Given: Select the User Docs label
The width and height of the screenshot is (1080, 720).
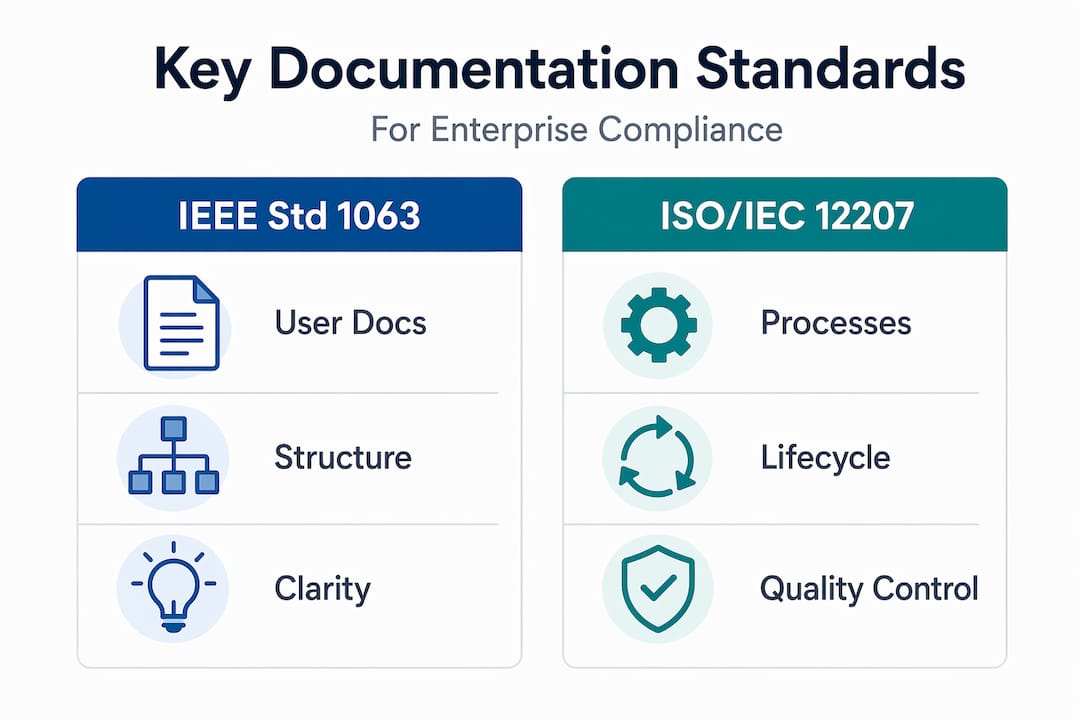Looking at the screenshot, I should pyautogui.click(x=351, y=322).
